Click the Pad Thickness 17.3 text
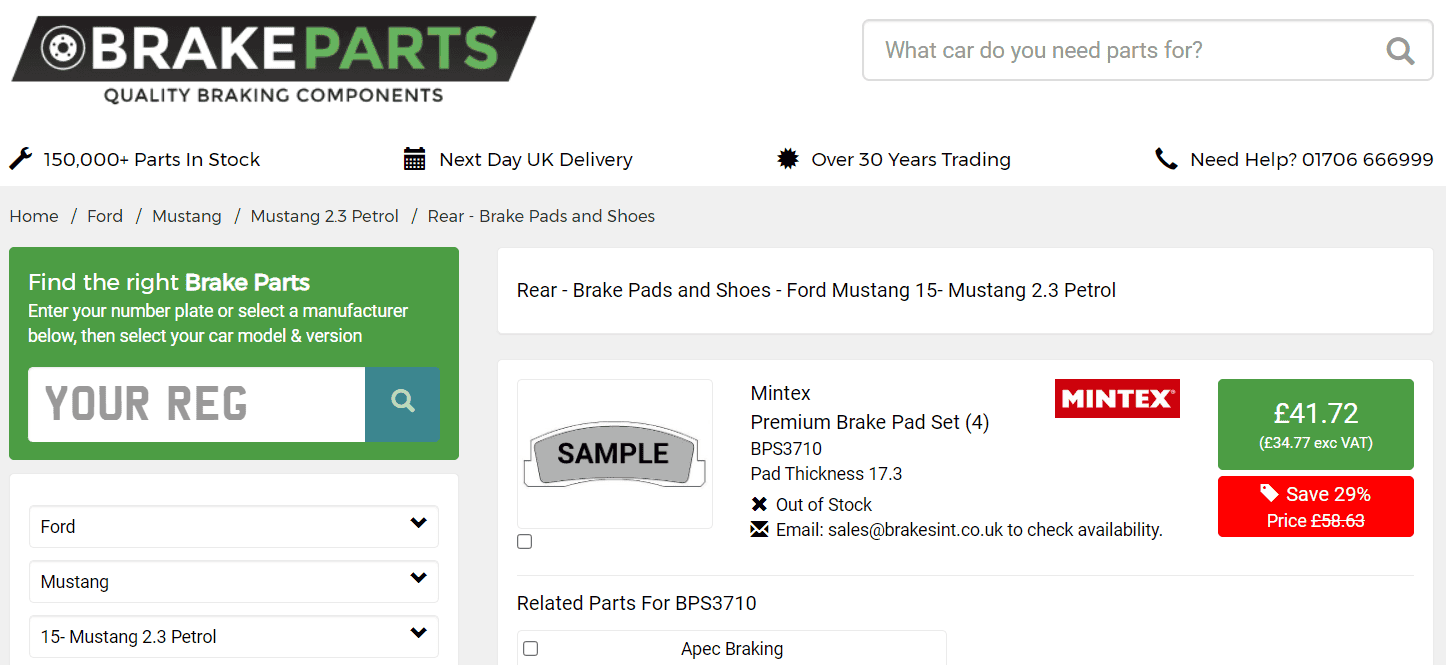 (827, 474)
